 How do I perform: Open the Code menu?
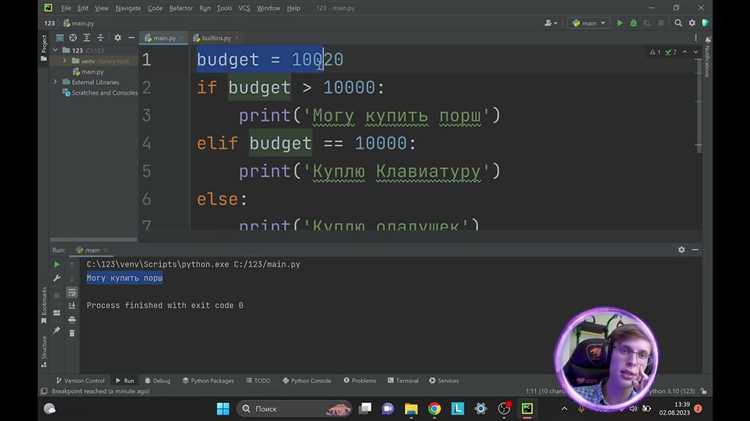pos(155,8)
